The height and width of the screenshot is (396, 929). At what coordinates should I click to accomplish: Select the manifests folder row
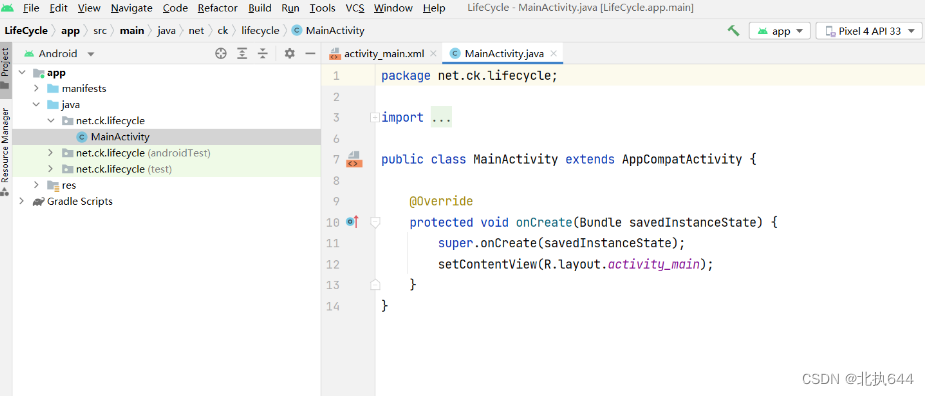coord(166,88)
